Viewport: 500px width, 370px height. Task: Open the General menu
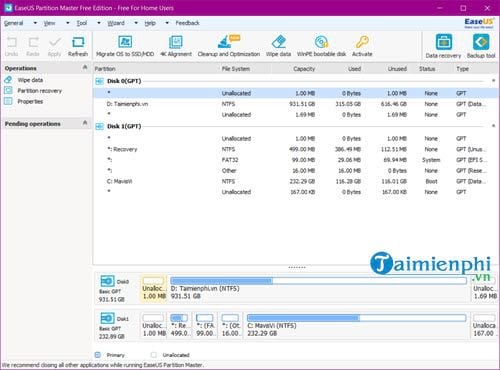pos(14,23)
